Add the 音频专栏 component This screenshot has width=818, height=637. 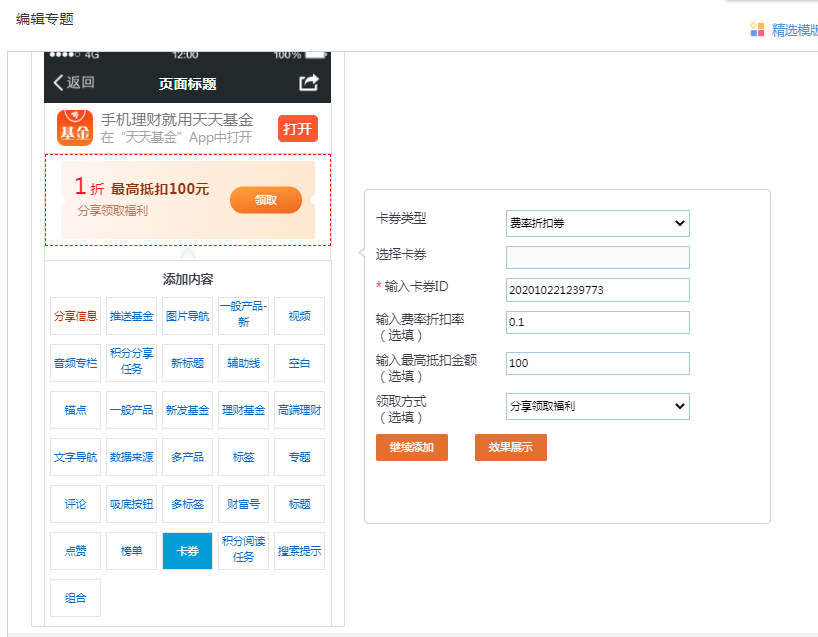[76, 363]
